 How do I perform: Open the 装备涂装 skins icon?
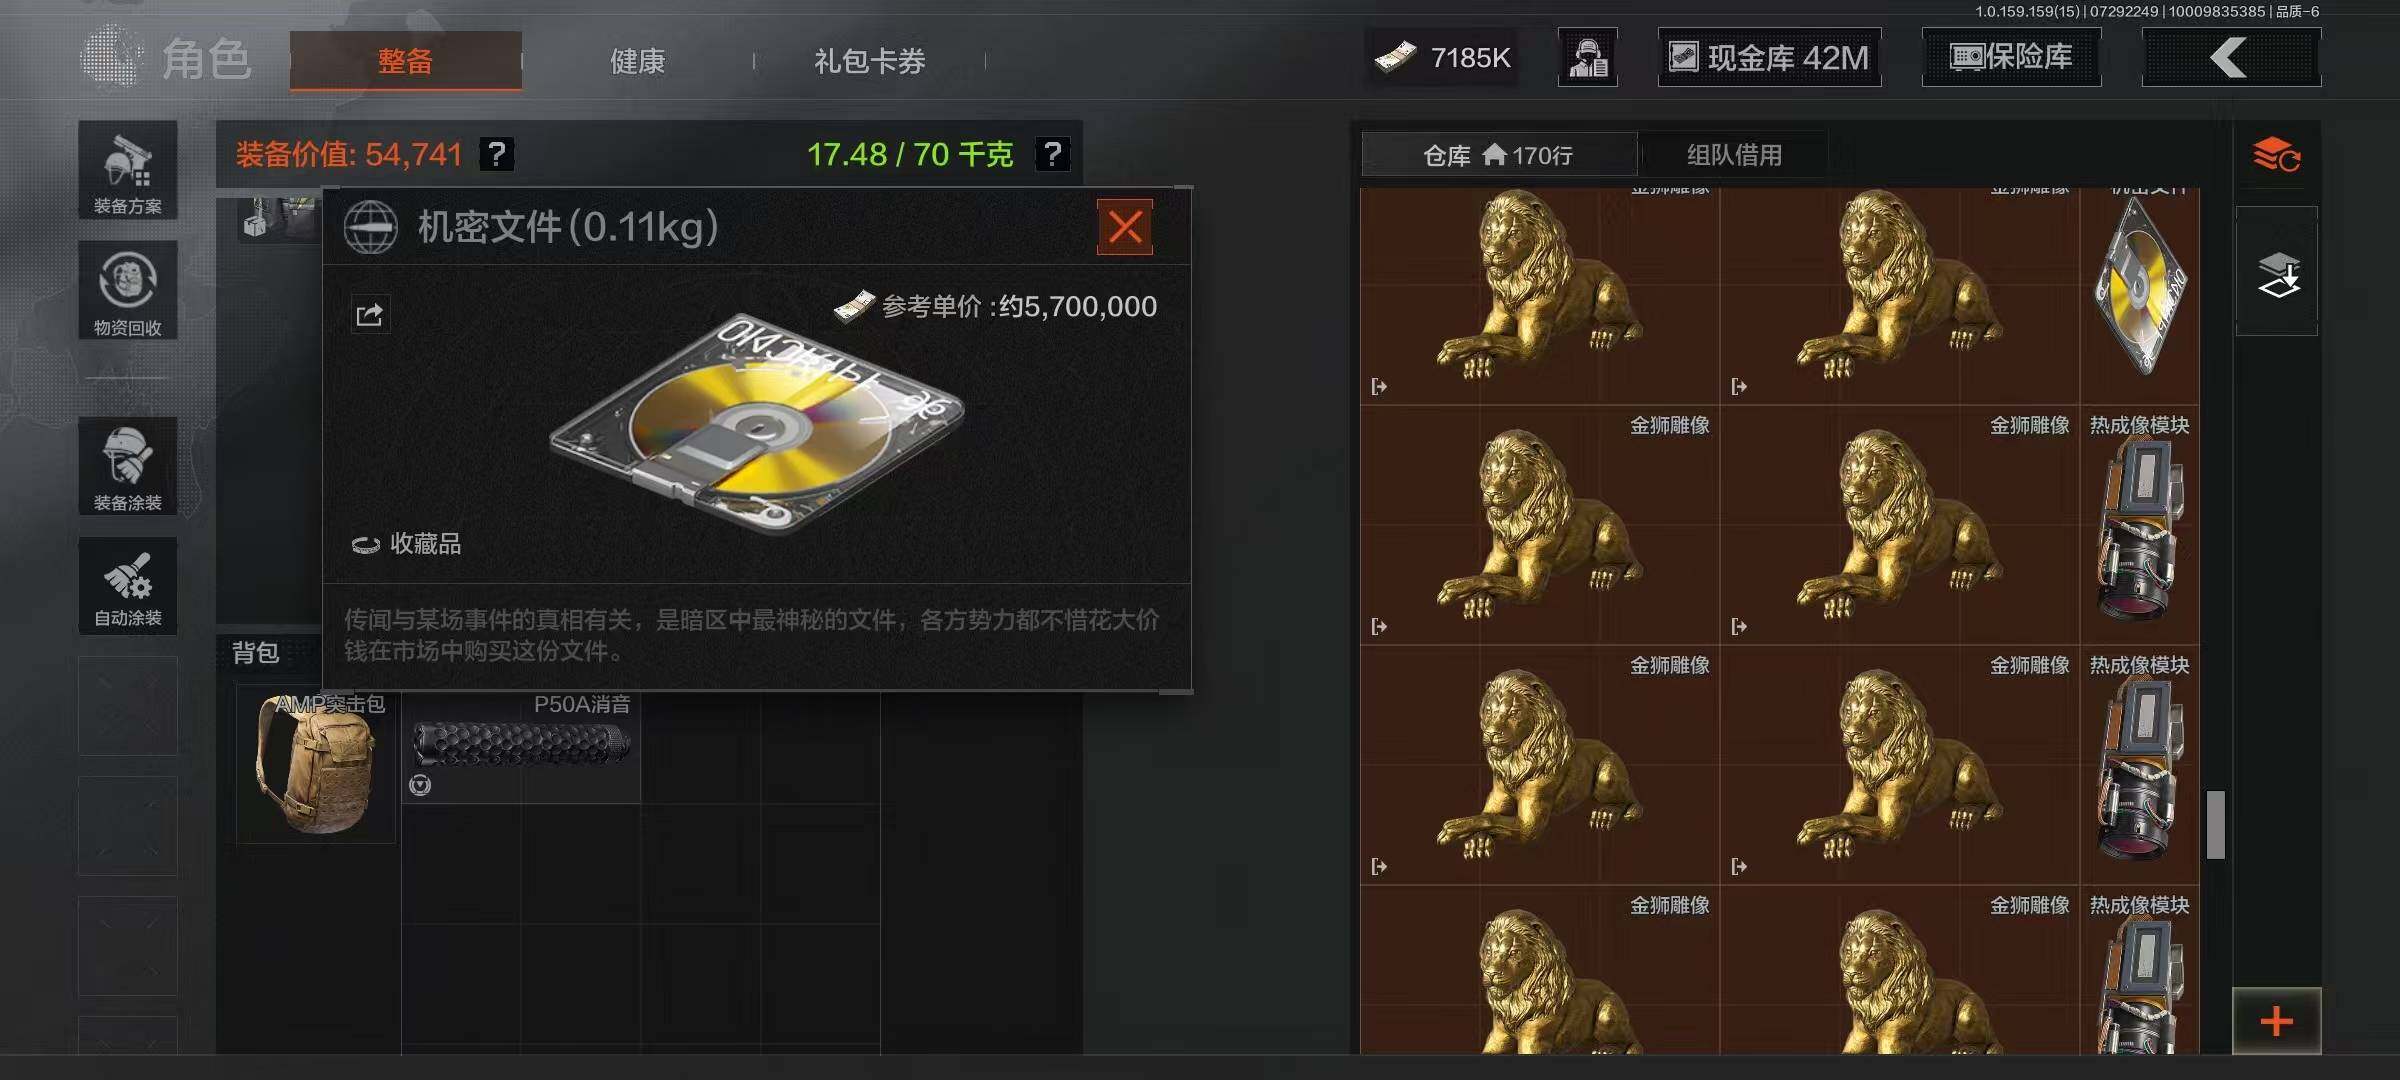128,466
